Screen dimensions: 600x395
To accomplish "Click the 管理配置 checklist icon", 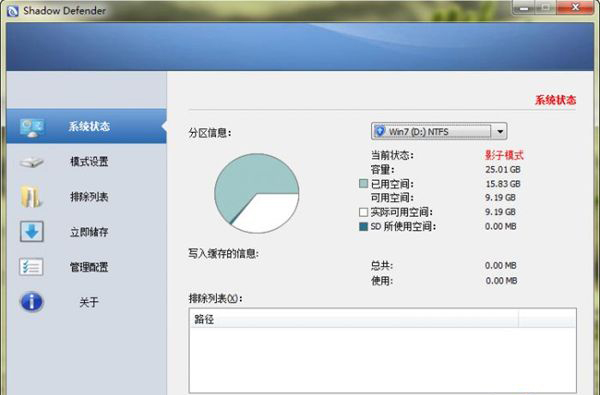I will [31, 267].
